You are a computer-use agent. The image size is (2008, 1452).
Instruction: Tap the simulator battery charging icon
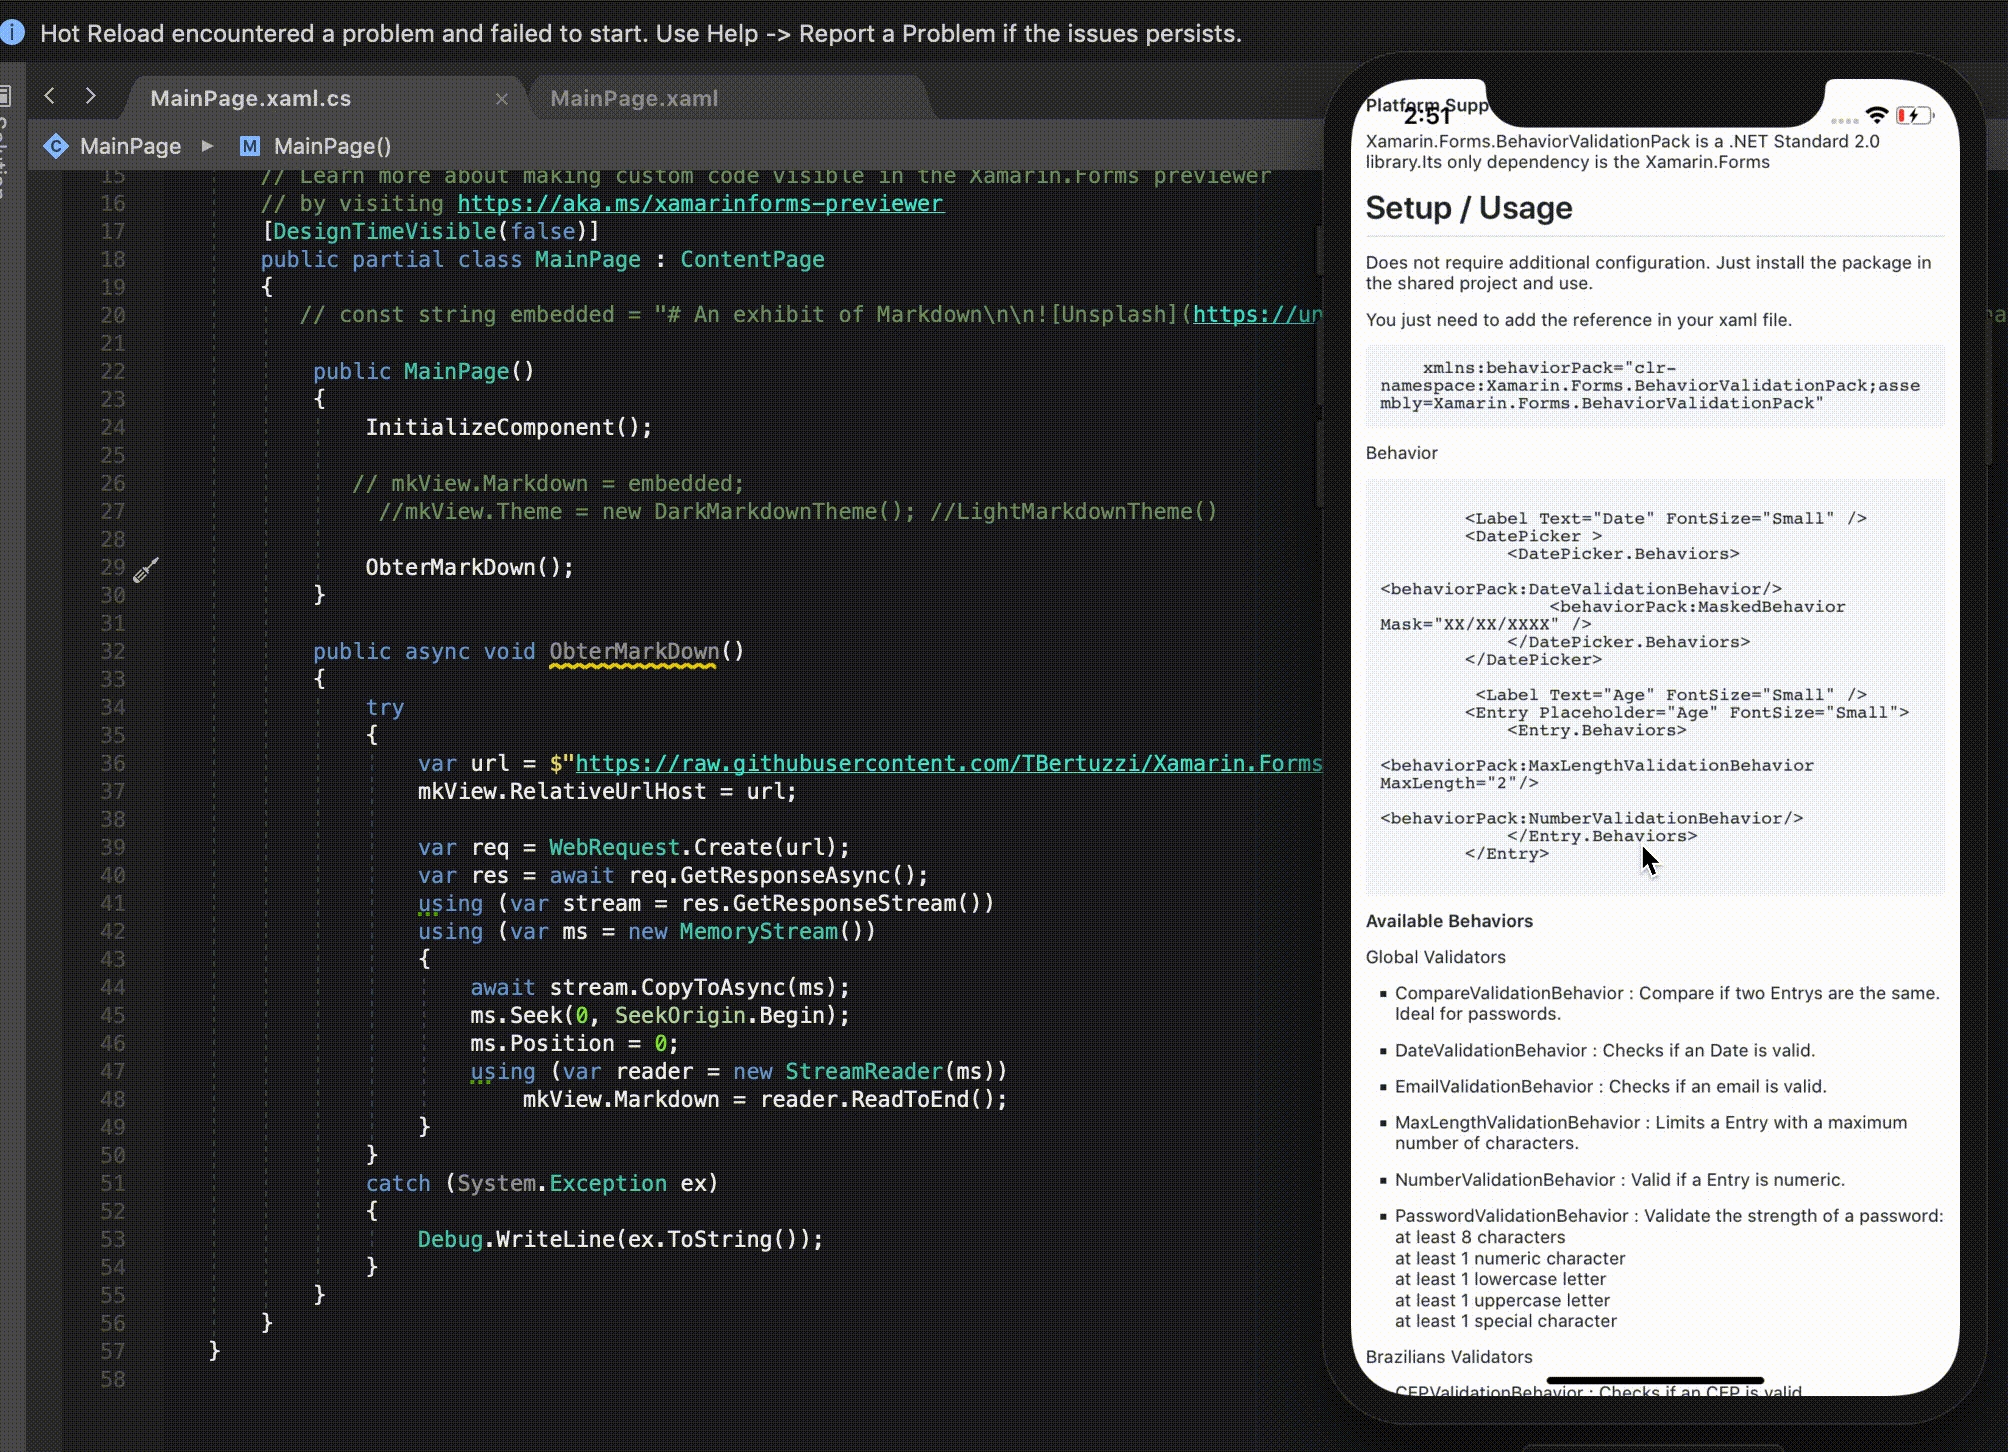[x=1913, y=115]
